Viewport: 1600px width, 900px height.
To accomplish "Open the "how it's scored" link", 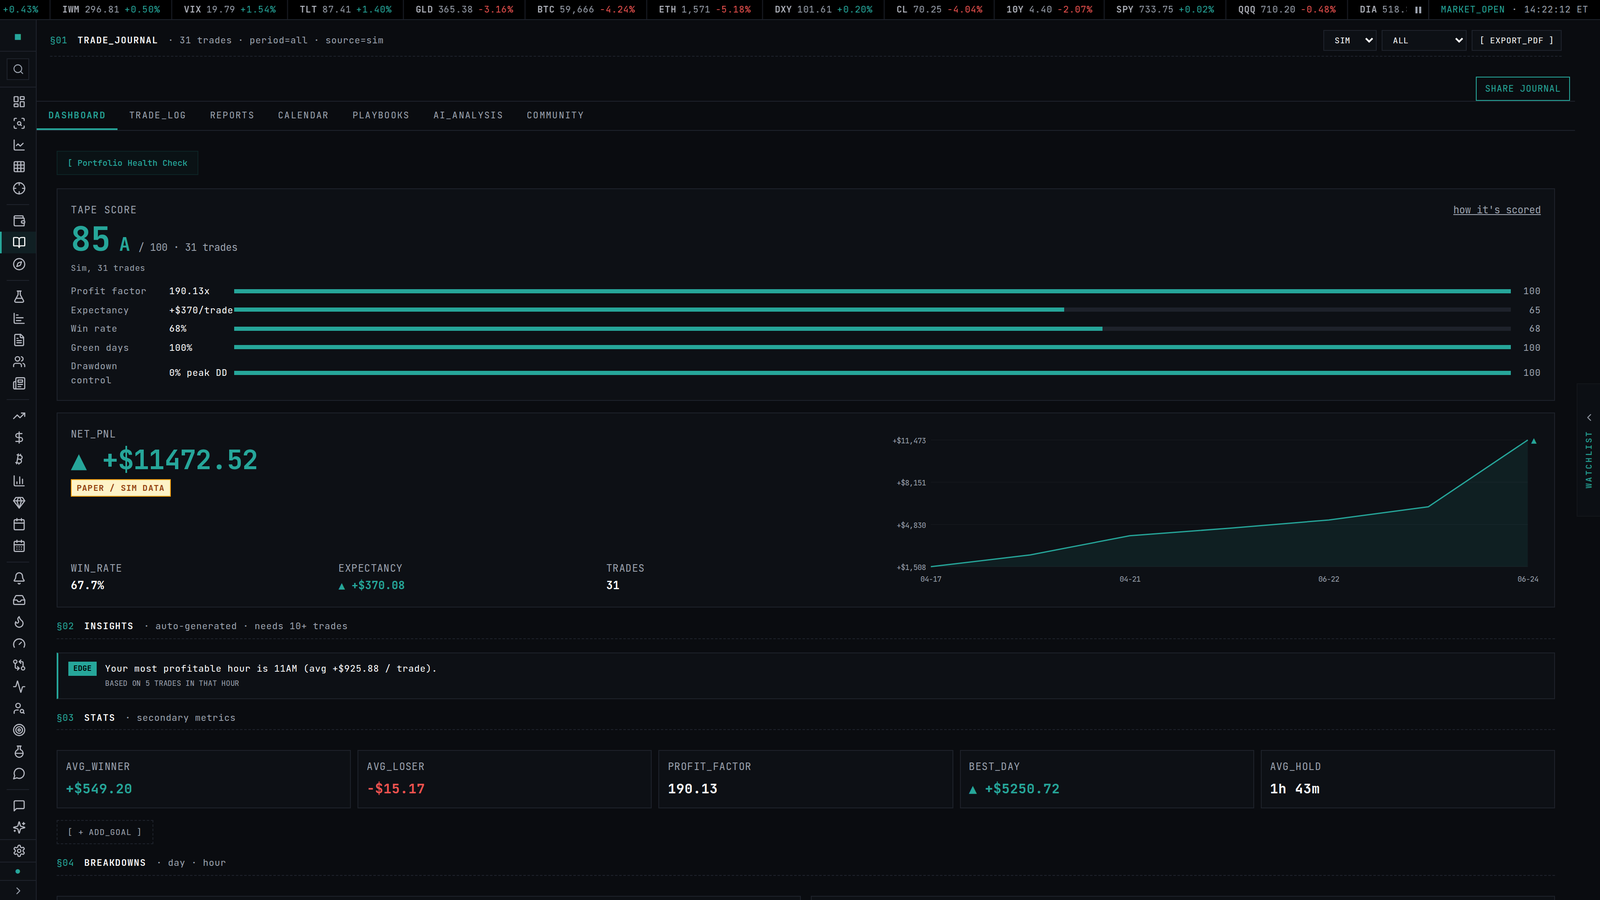I will 1496,210.
